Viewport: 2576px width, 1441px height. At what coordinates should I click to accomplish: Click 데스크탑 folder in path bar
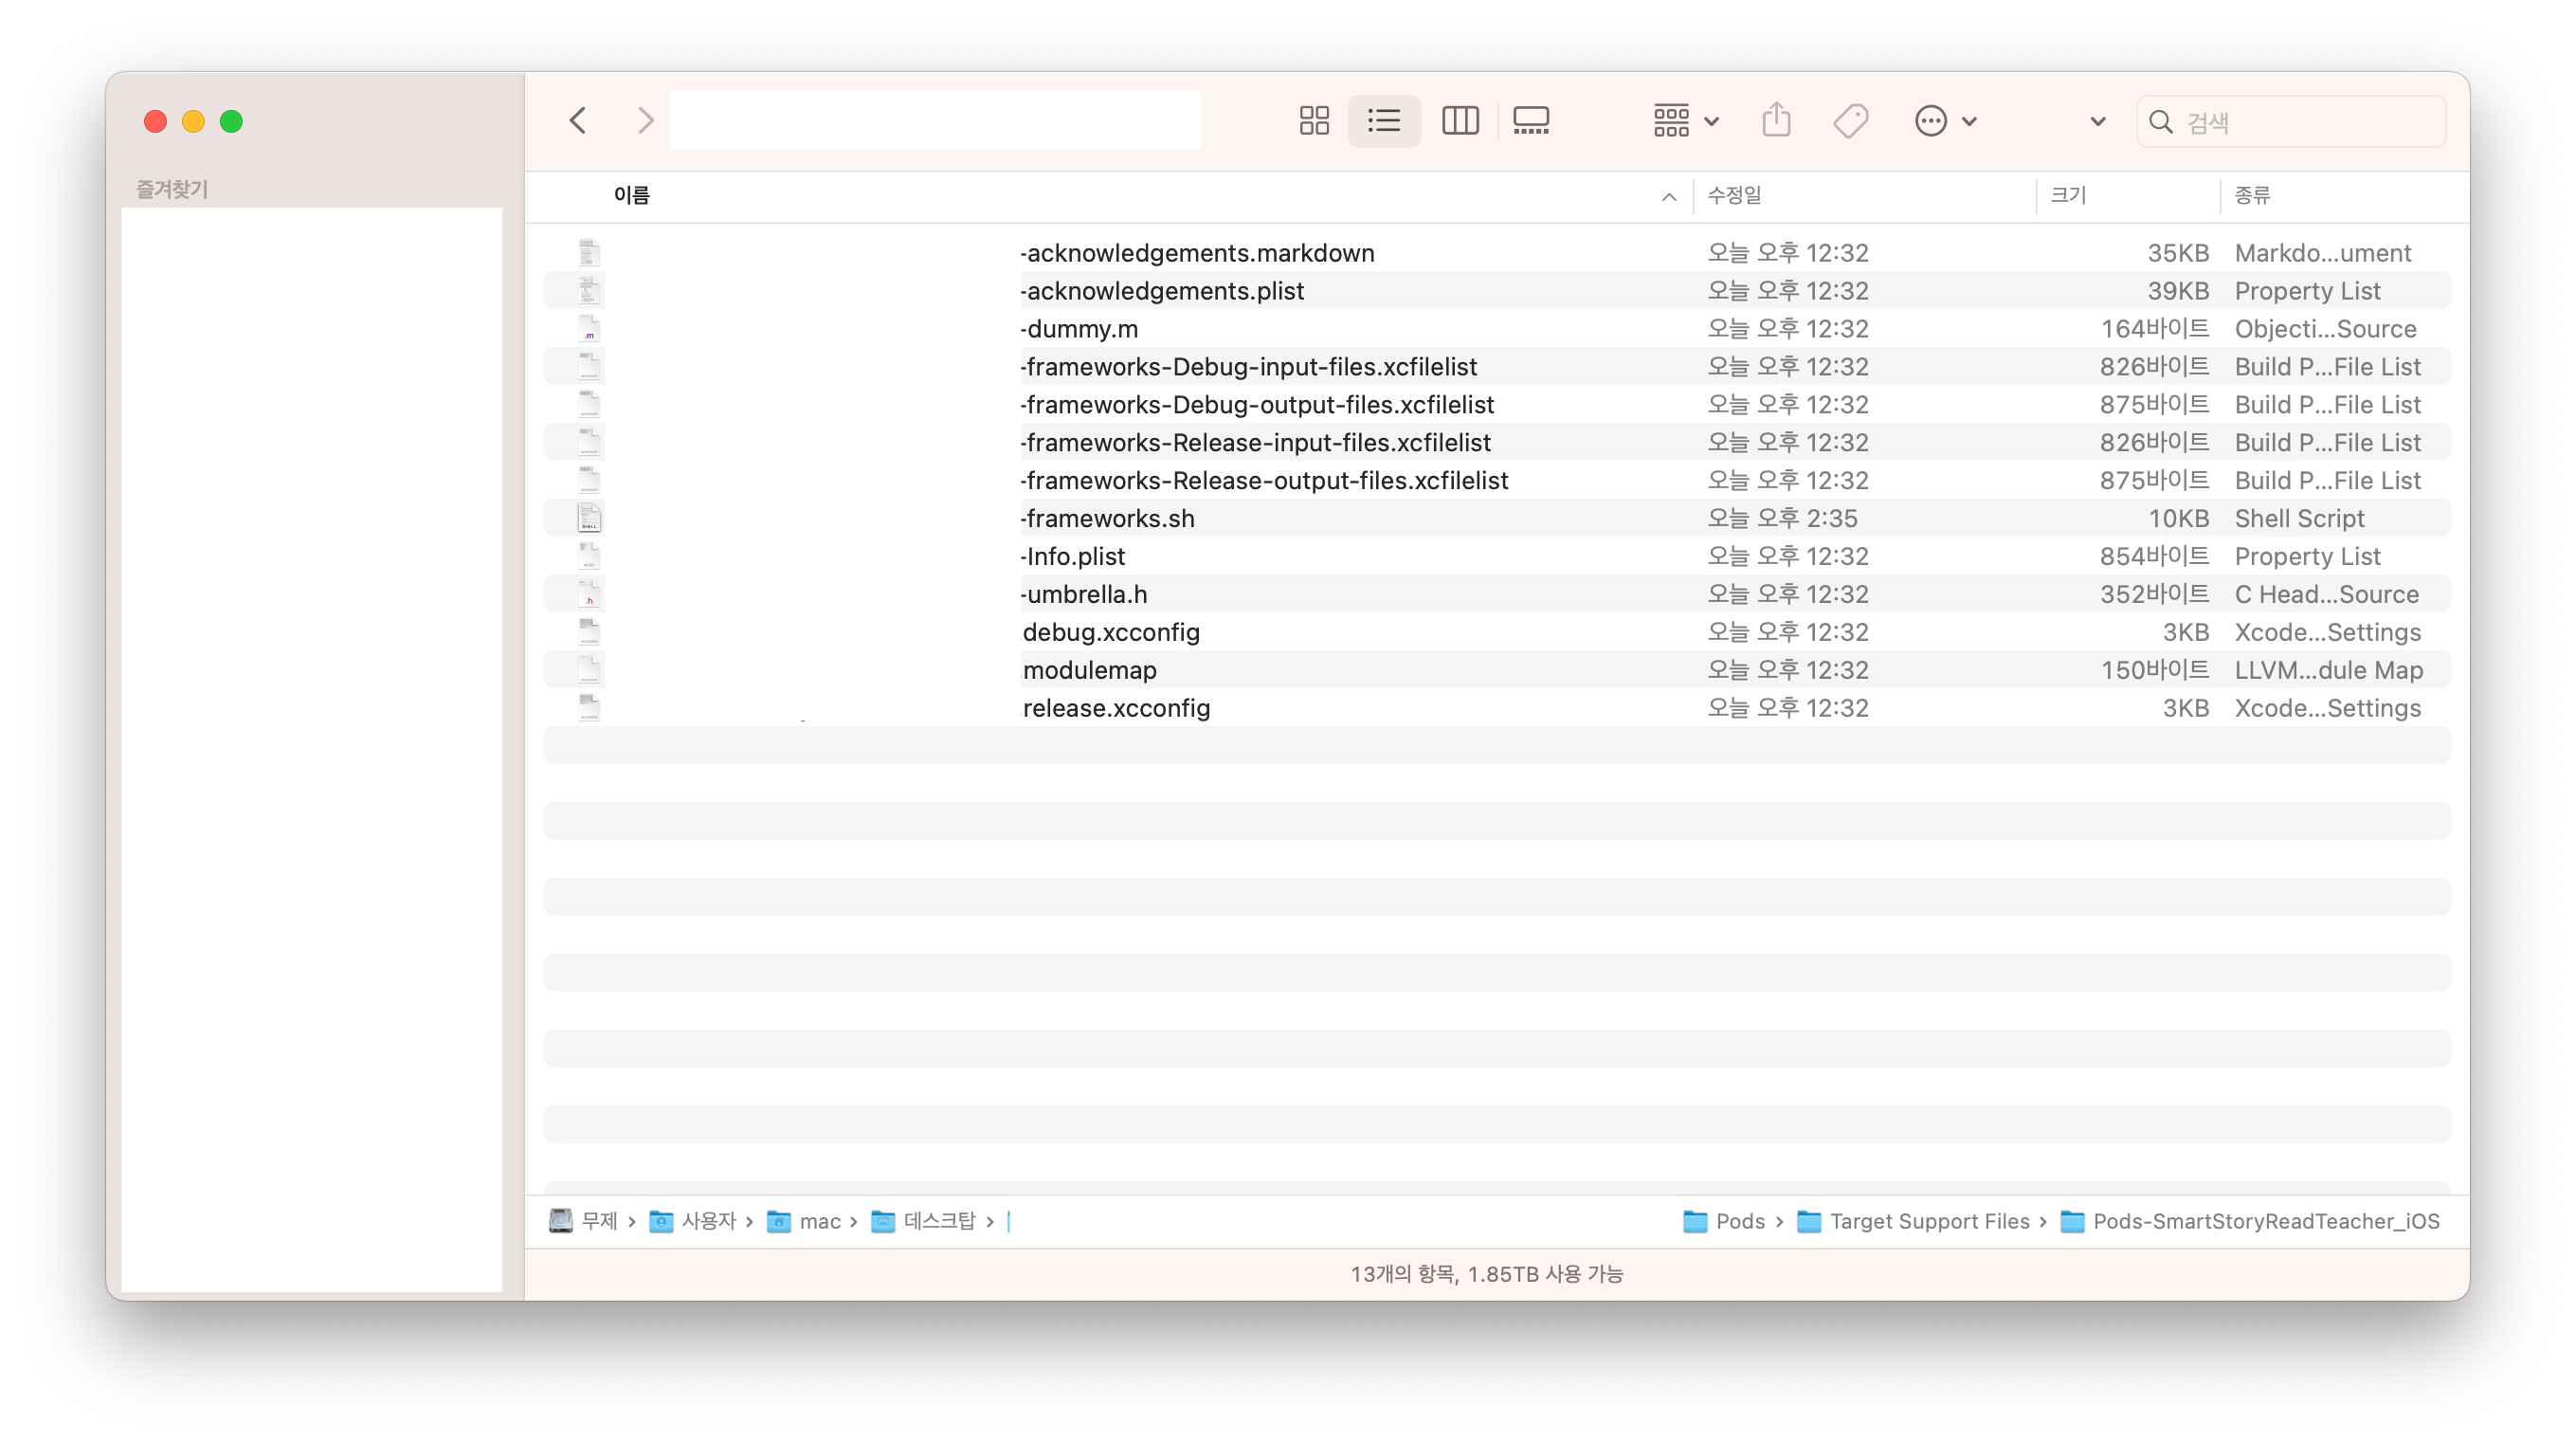[x=937, y=1221]
